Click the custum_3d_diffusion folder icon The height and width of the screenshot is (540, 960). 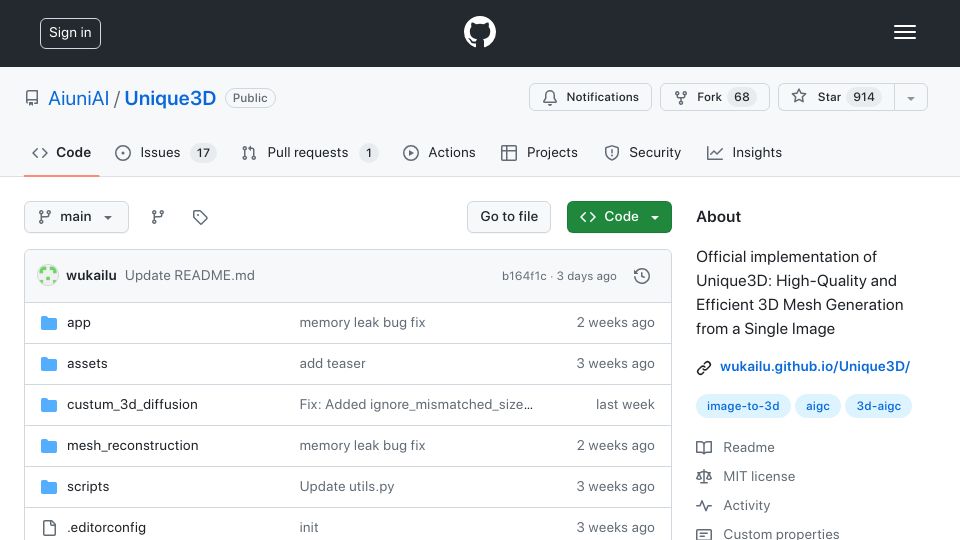click(49, 405)
